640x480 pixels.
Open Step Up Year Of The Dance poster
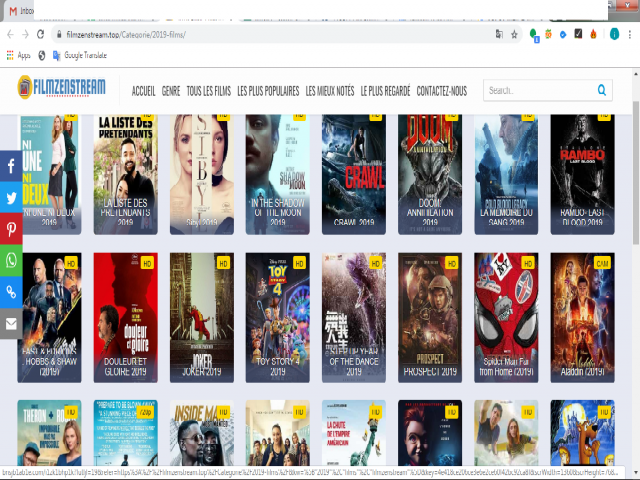pos(354,318)
